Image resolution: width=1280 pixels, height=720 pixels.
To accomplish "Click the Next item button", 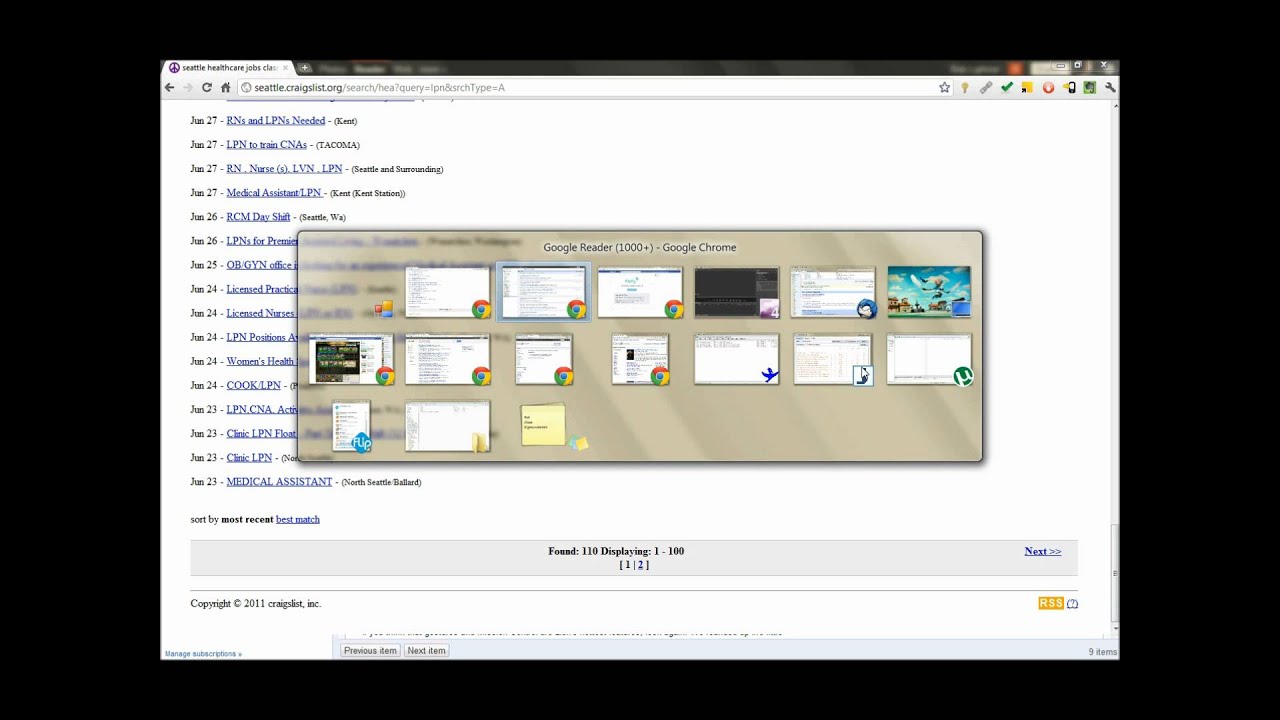I will click(426, 651).
